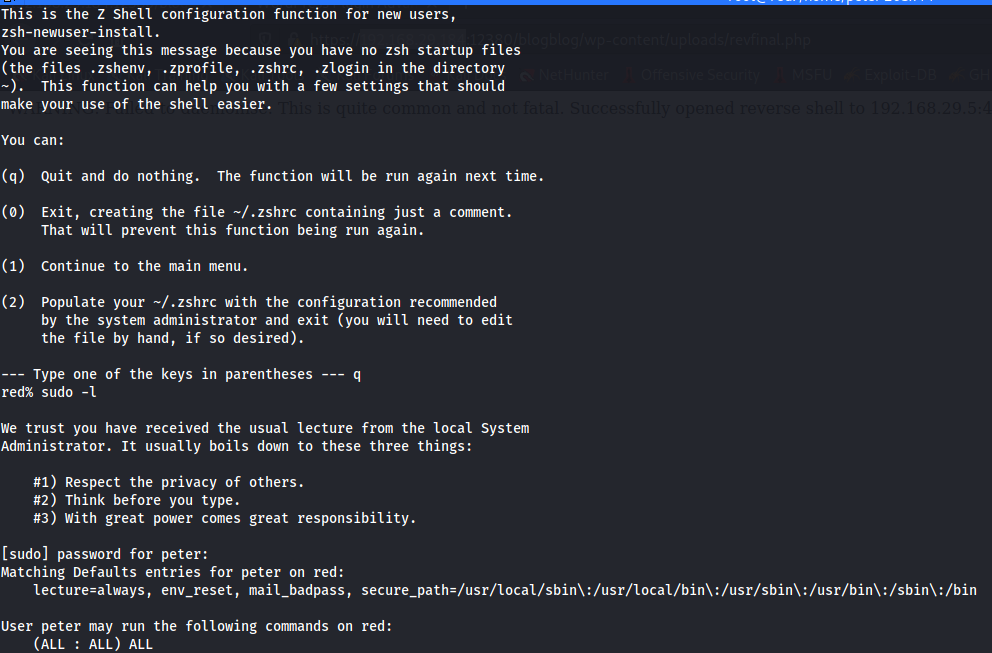Click the Offensive Security bookmark icon
This screenshot has width=992, height=653.
(x=630, y=75)
